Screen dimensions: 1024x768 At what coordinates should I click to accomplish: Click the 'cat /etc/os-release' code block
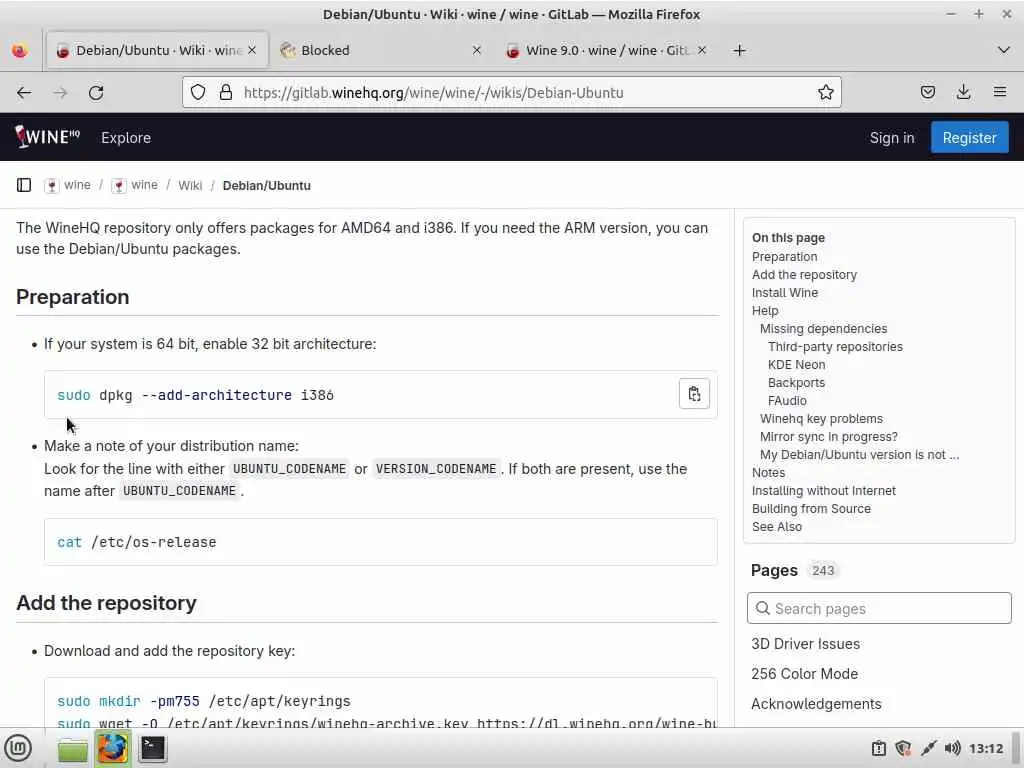(381, 542)
